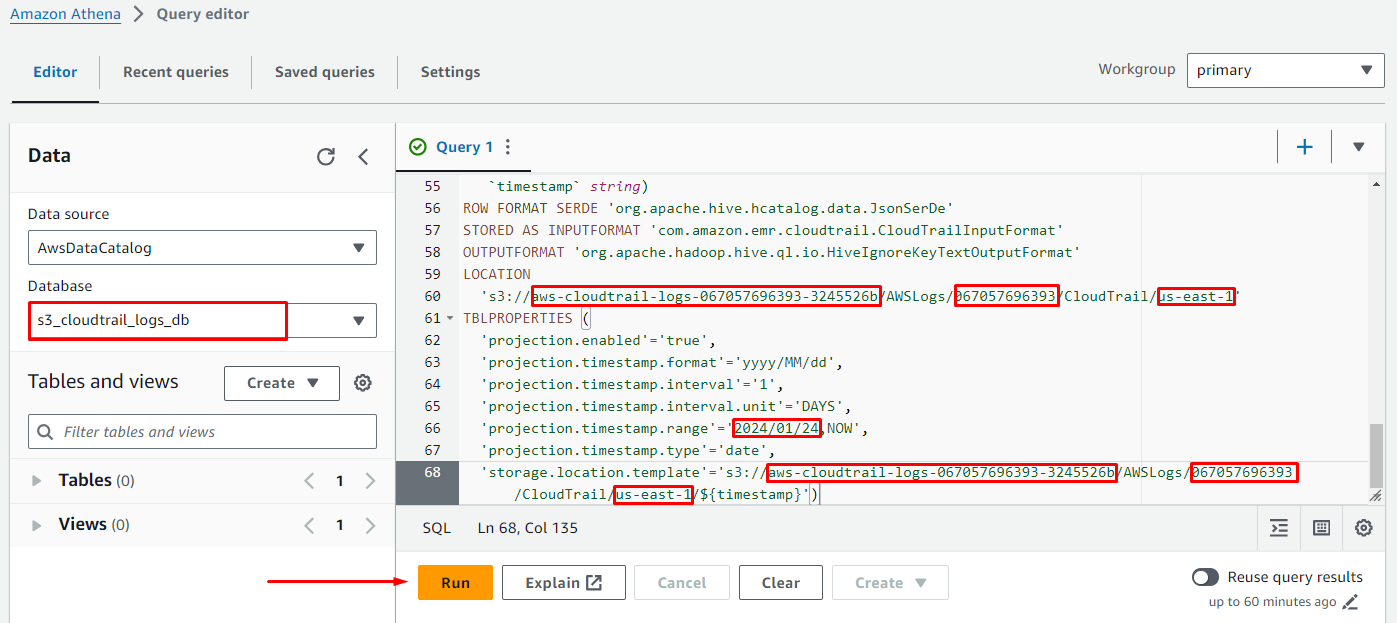This screenshot has height=623, width=1397.
Task: Open keyboard shortcuts icon in editor
Action: click(x=1321, y=528)
